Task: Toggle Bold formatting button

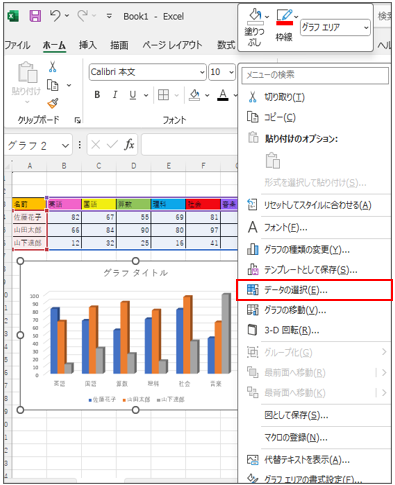Action: click(x=97, y=95)
